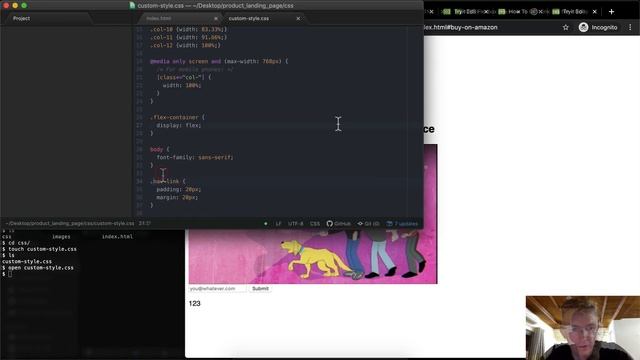Click the Chrome address bar URL
640x360 pixels.
(460, 27)
